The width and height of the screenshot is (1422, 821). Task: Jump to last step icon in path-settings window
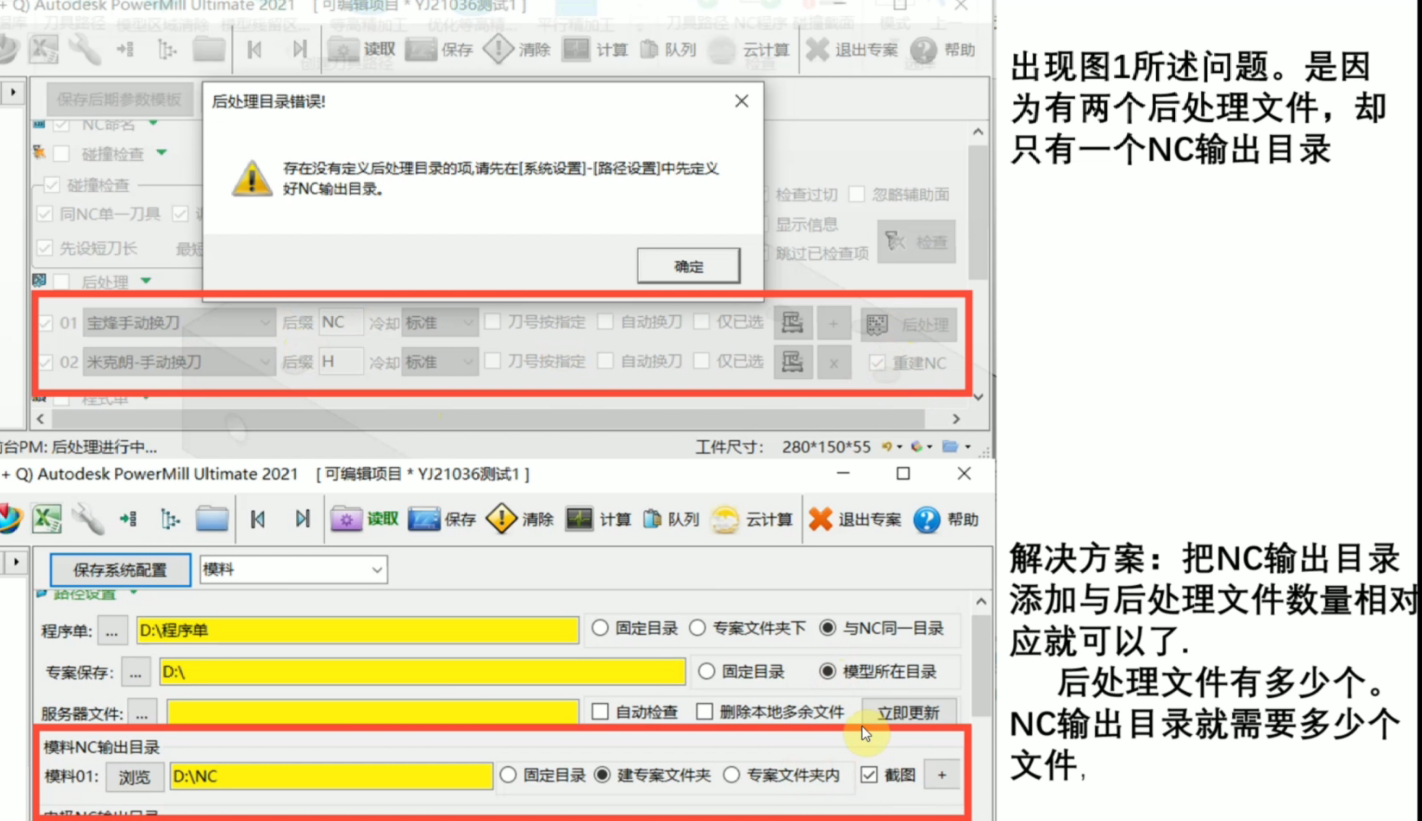point(302,519)
